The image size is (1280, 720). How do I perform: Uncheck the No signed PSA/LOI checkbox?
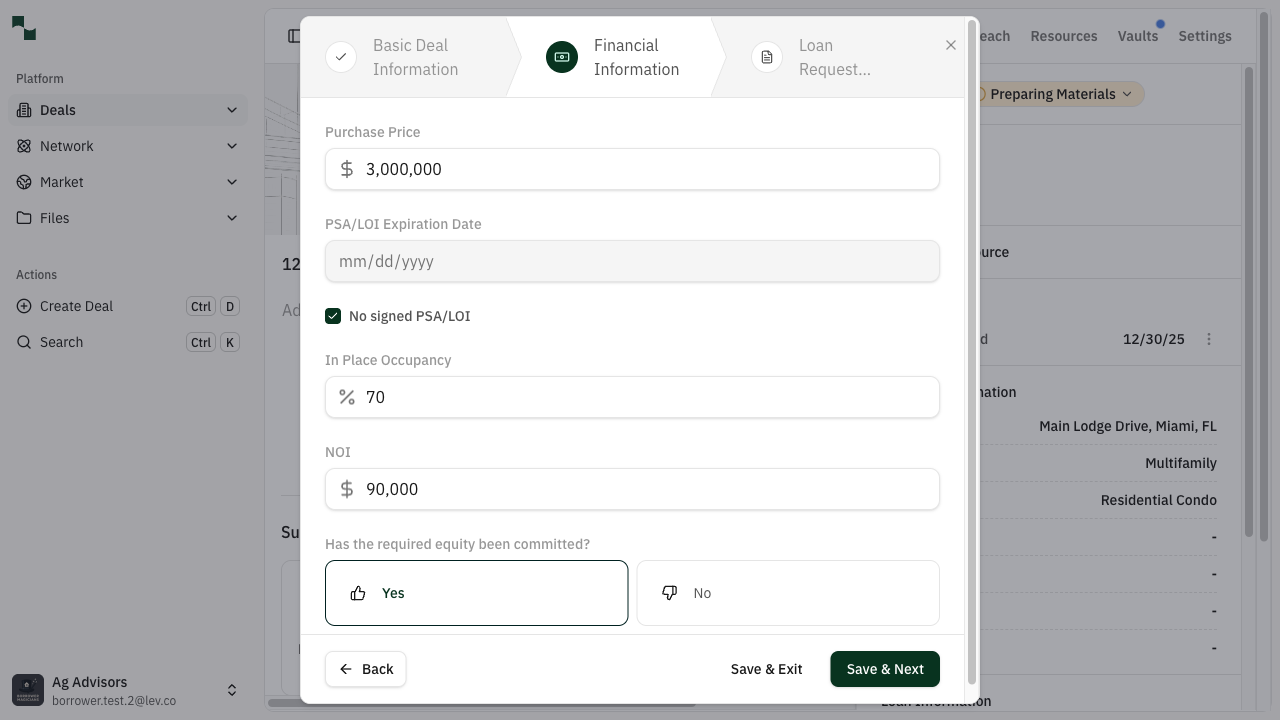tap(333, 316)
